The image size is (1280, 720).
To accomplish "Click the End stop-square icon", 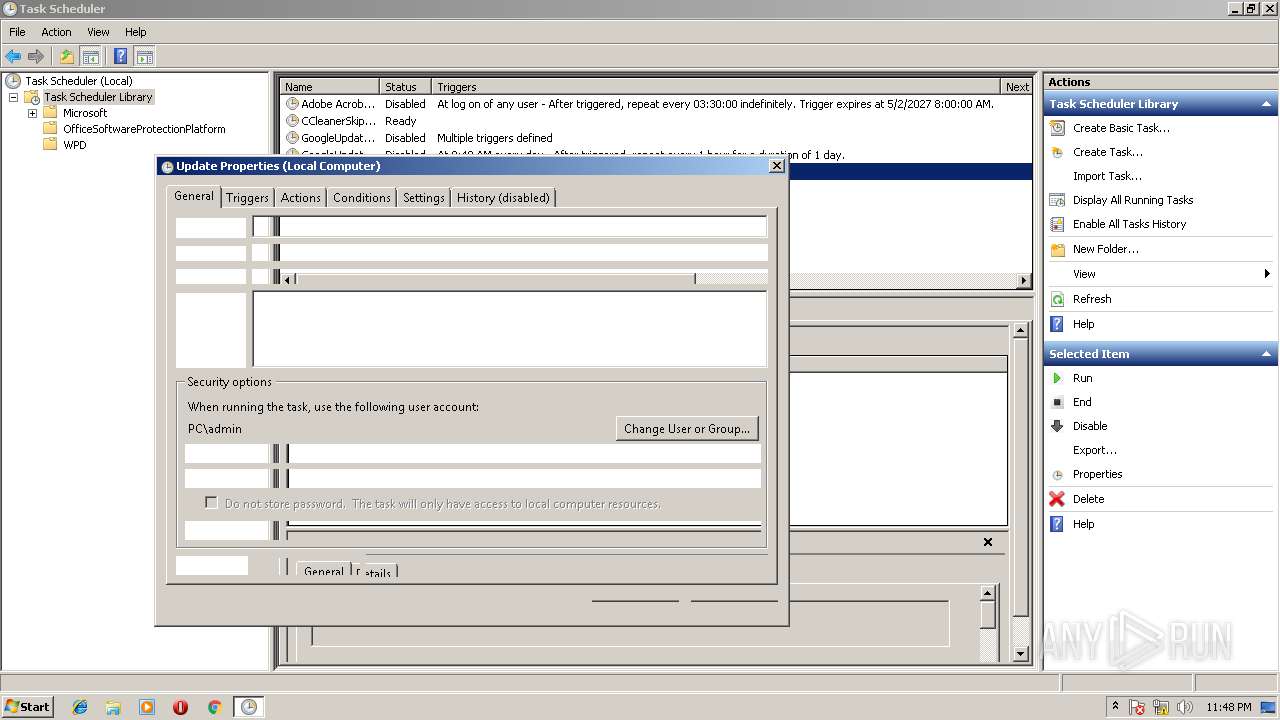I will tap(1057, 402).
